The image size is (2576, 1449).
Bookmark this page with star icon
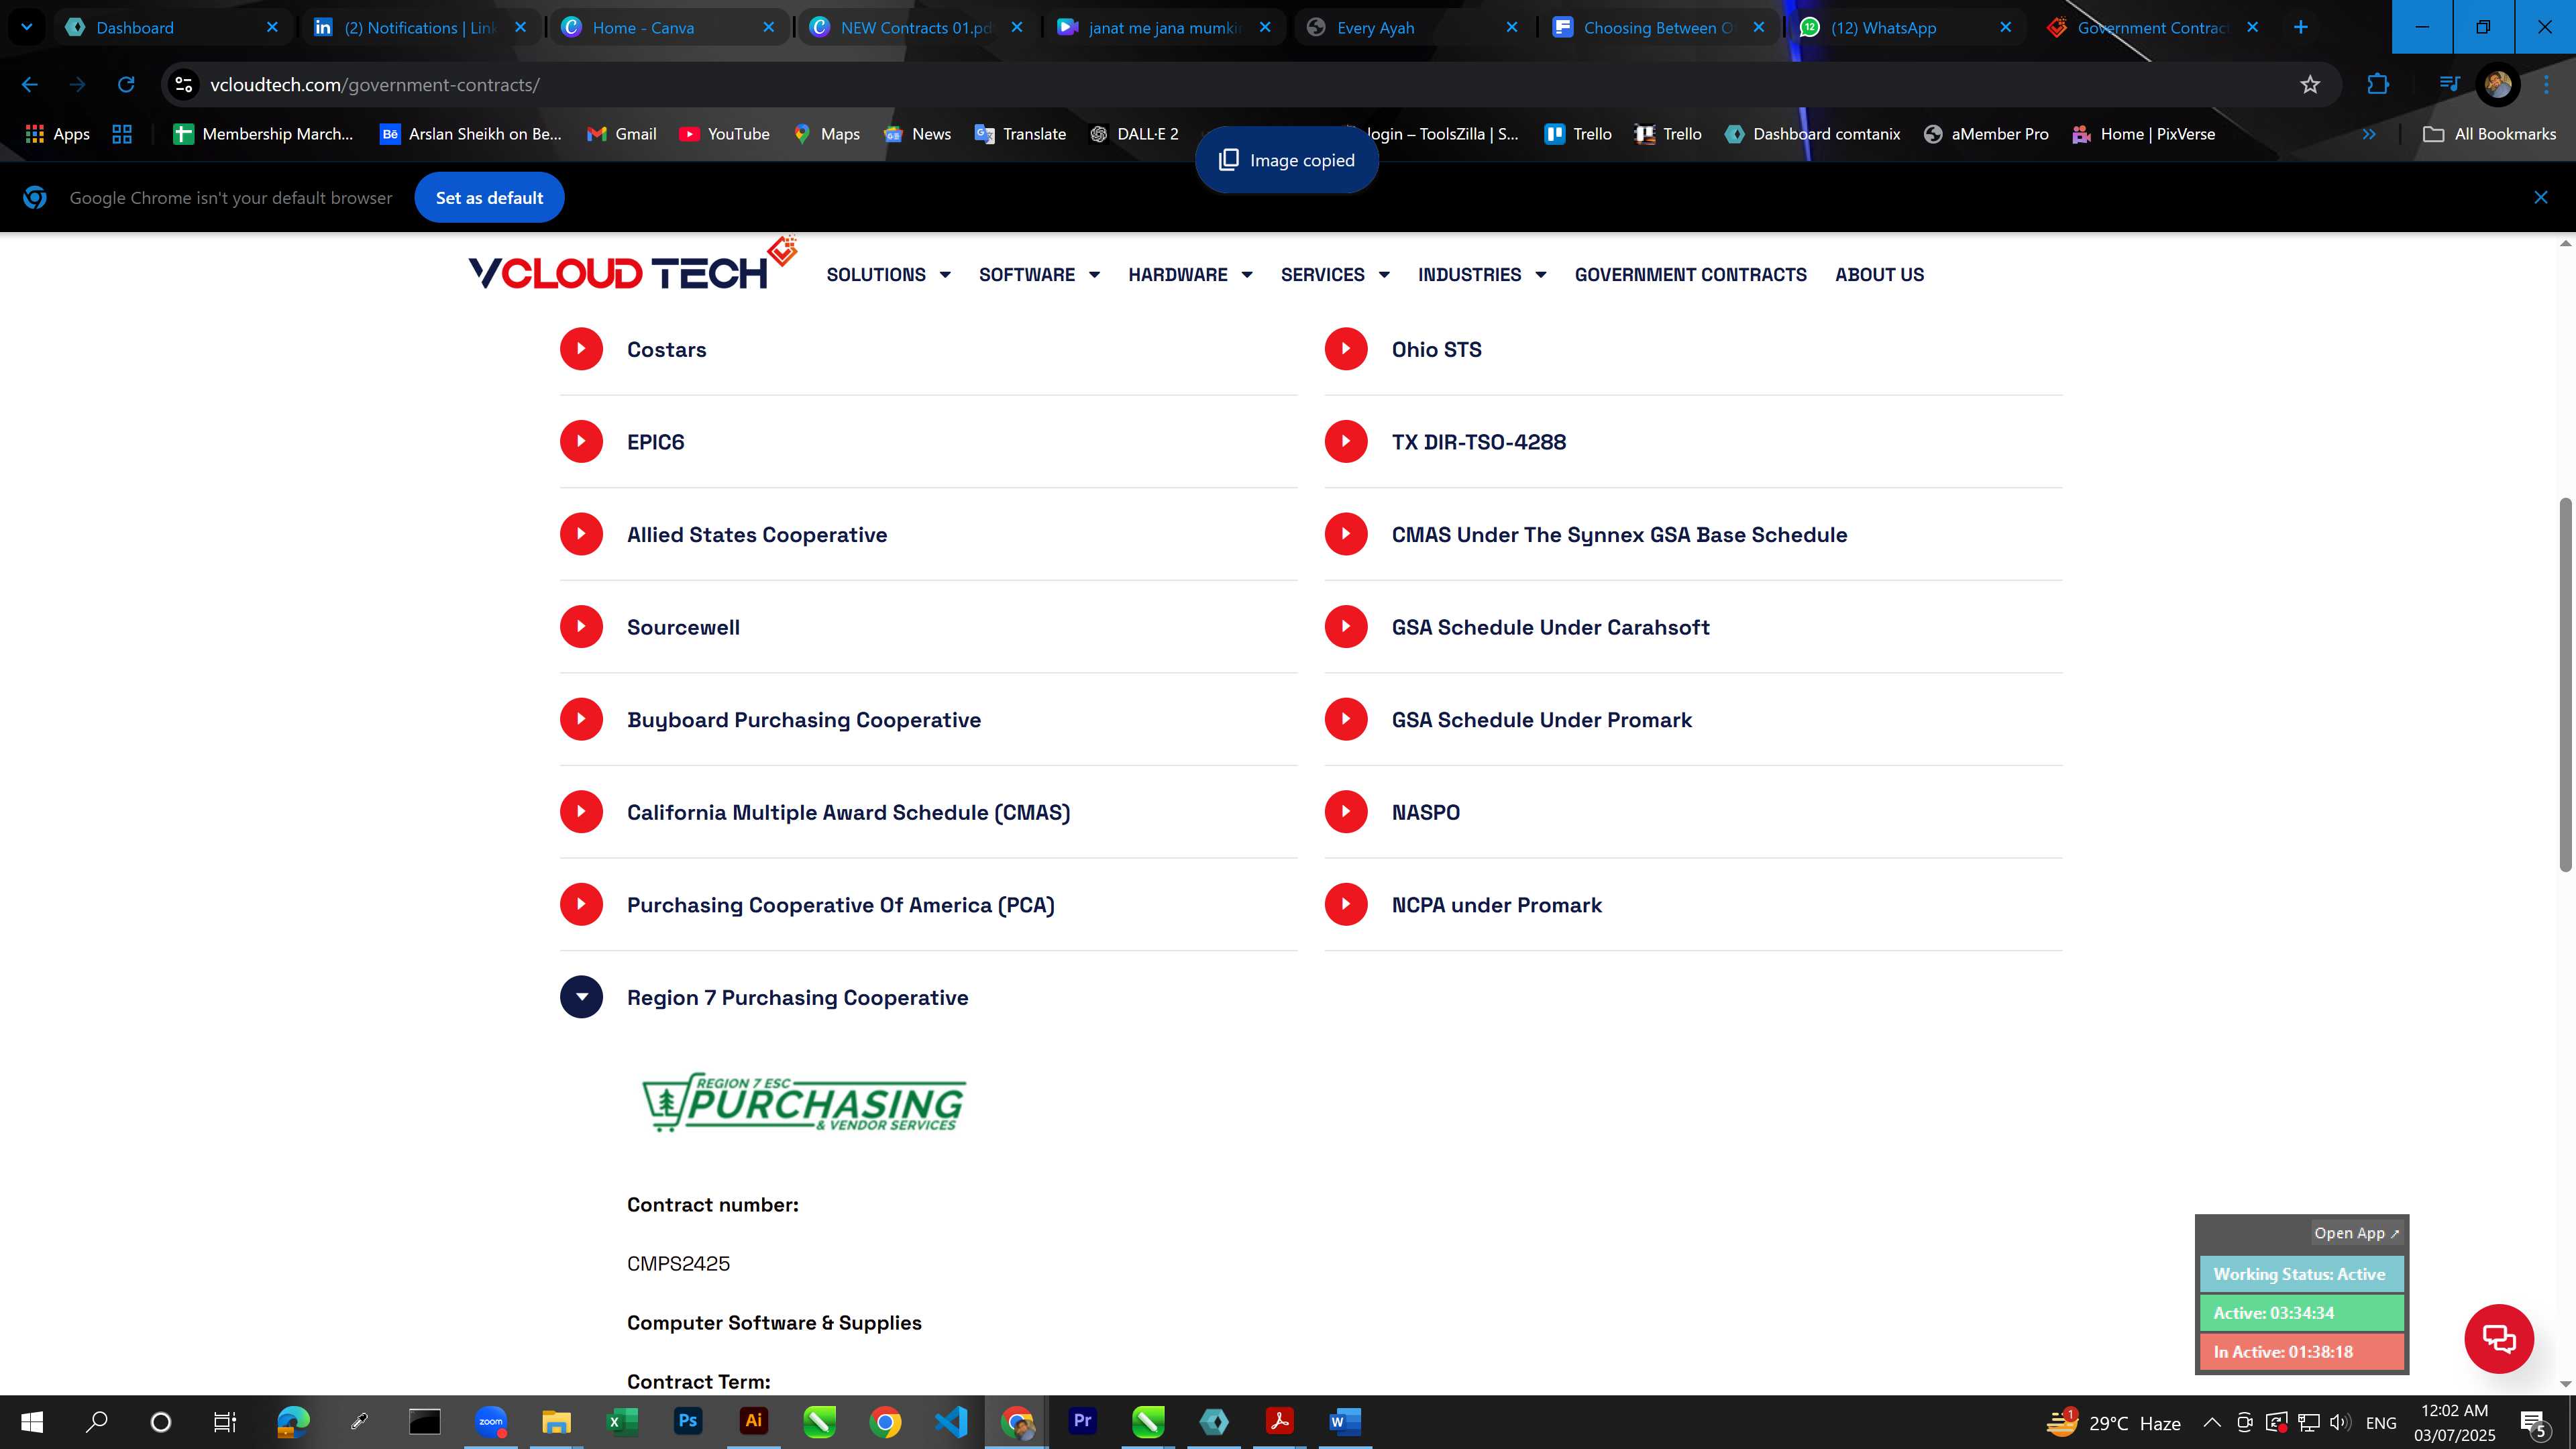pyautogui.click(x=2310, y=85)
